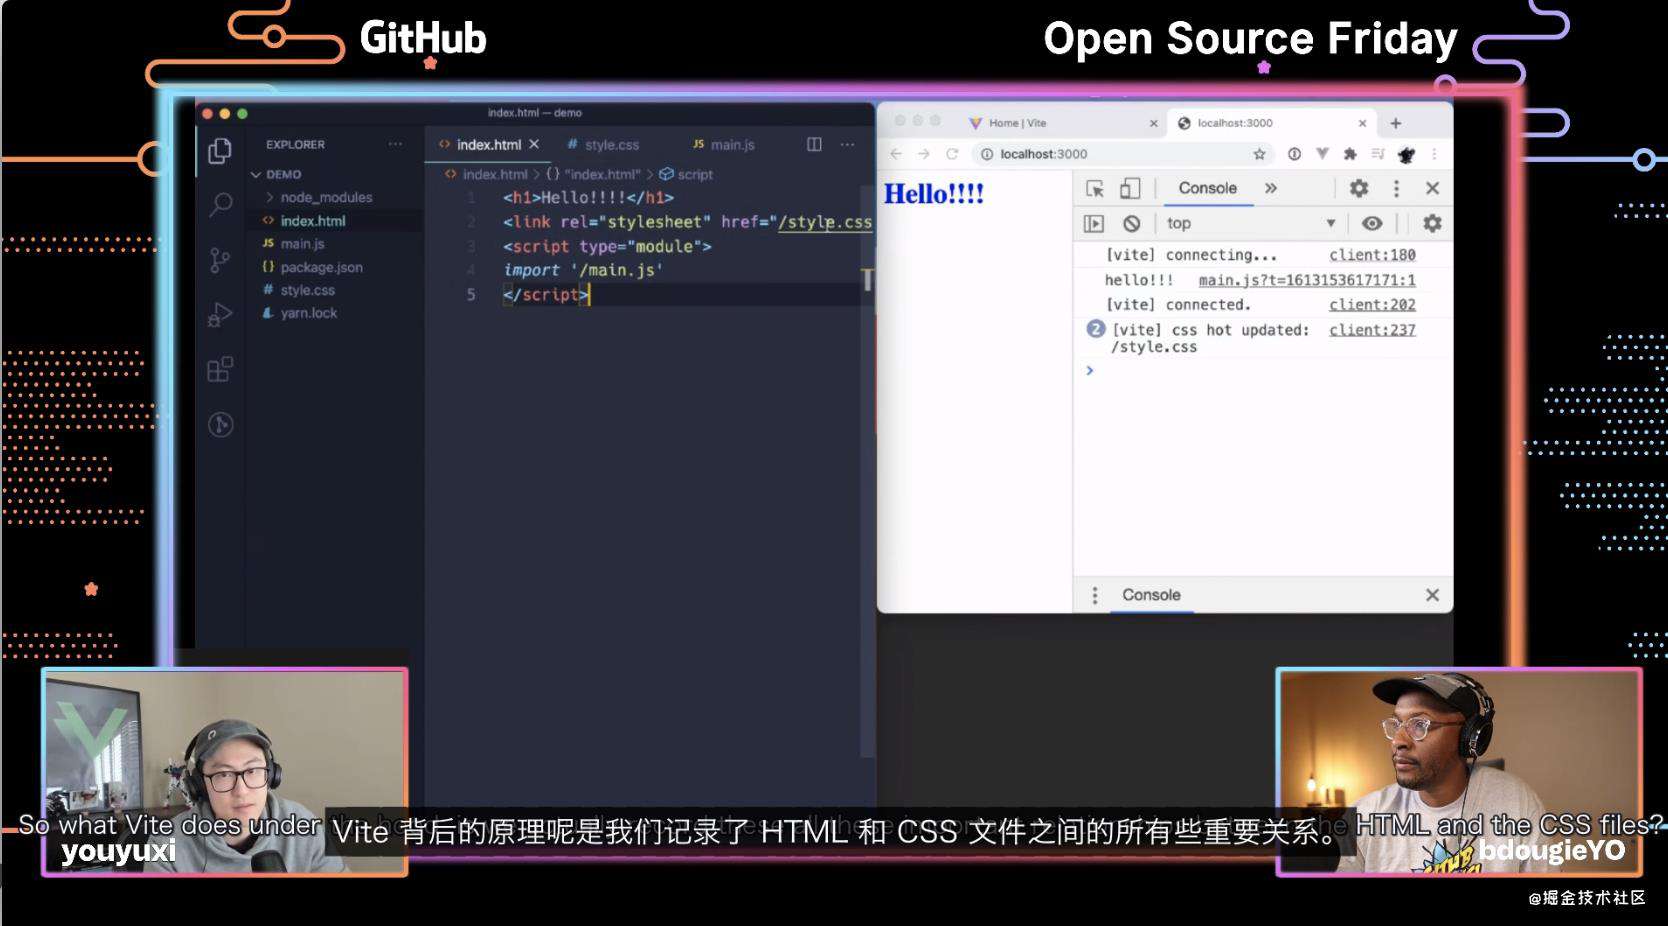Select the index.html editor tab

(489, 145)
